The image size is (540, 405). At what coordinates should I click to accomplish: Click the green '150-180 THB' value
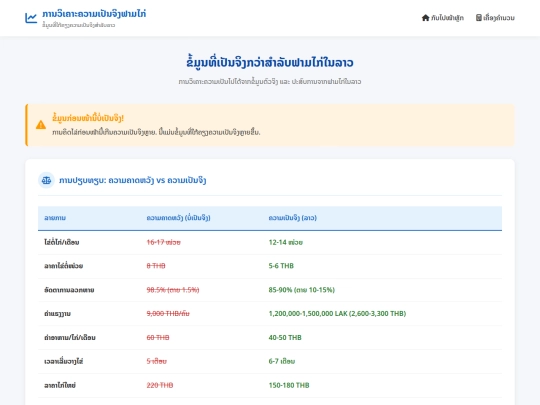[x=289, y=385]
